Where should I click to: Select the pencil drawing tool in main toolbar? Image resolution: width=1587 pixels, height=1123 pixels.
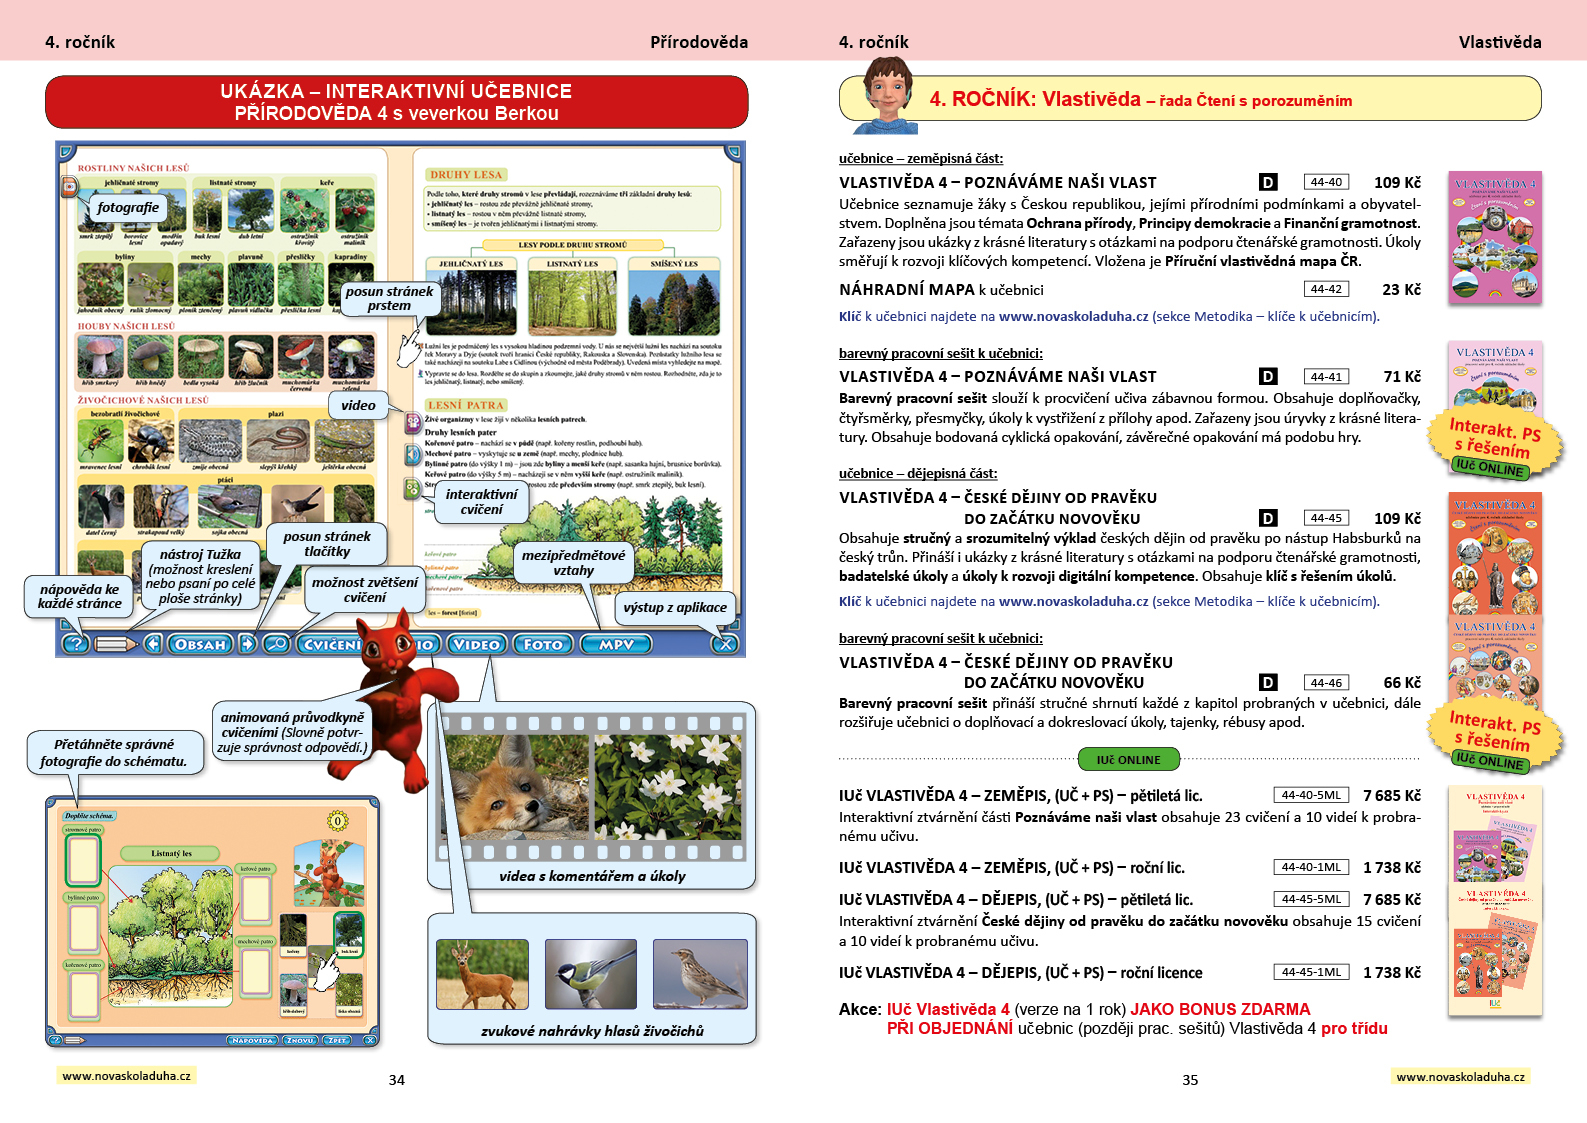115,644
